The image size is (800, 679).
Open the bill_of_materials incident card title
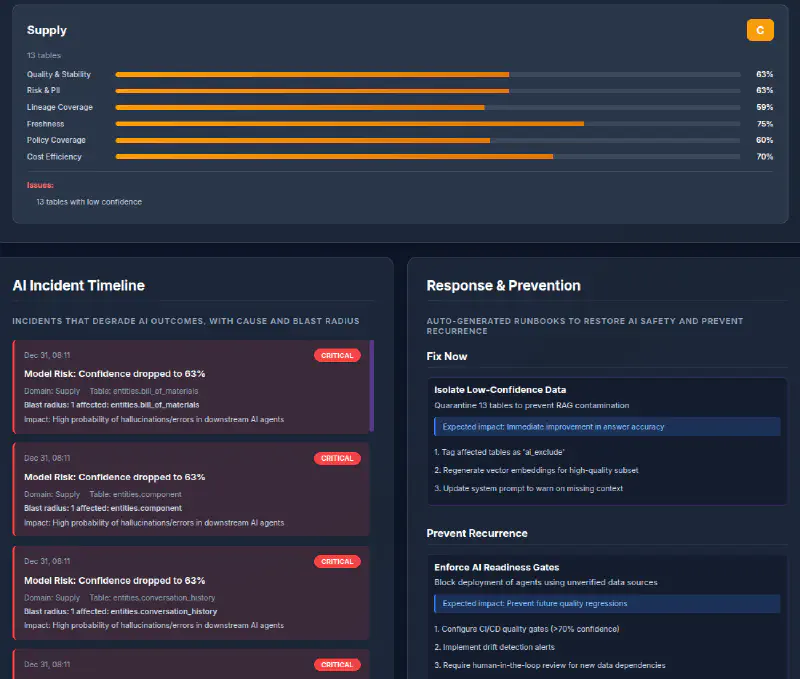point(114,374)
